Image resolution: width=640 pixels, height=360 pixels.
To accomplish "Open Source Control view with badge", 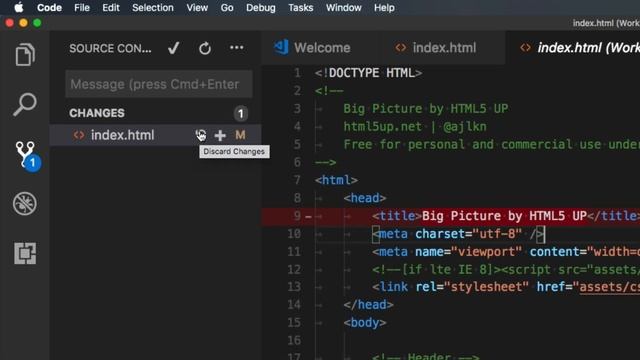I will point(27,156).
